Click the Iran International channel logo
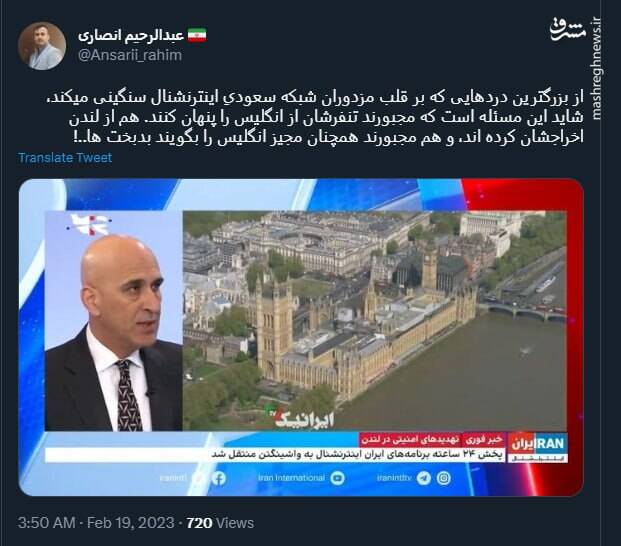The image size is (621, 546). (538, 448)
